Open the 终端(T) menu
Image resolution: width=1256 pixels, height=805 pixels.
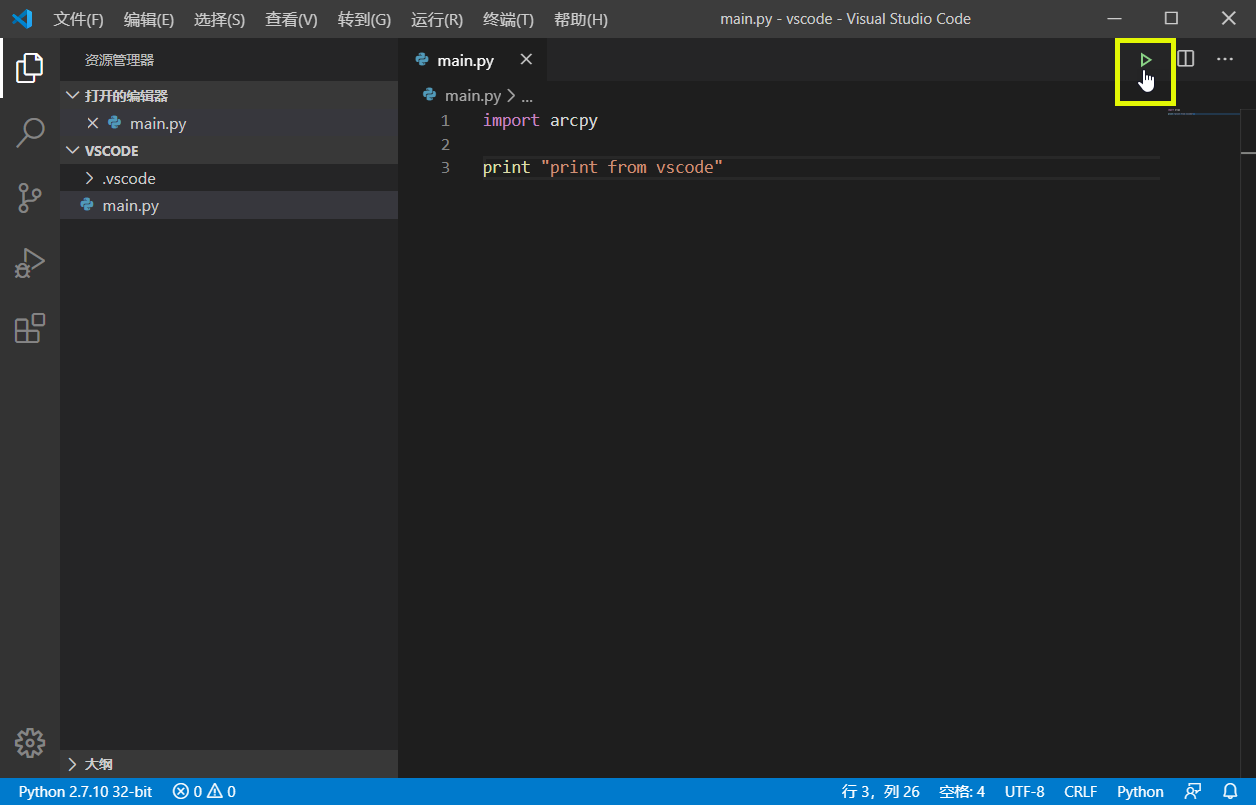coord(508,19)
